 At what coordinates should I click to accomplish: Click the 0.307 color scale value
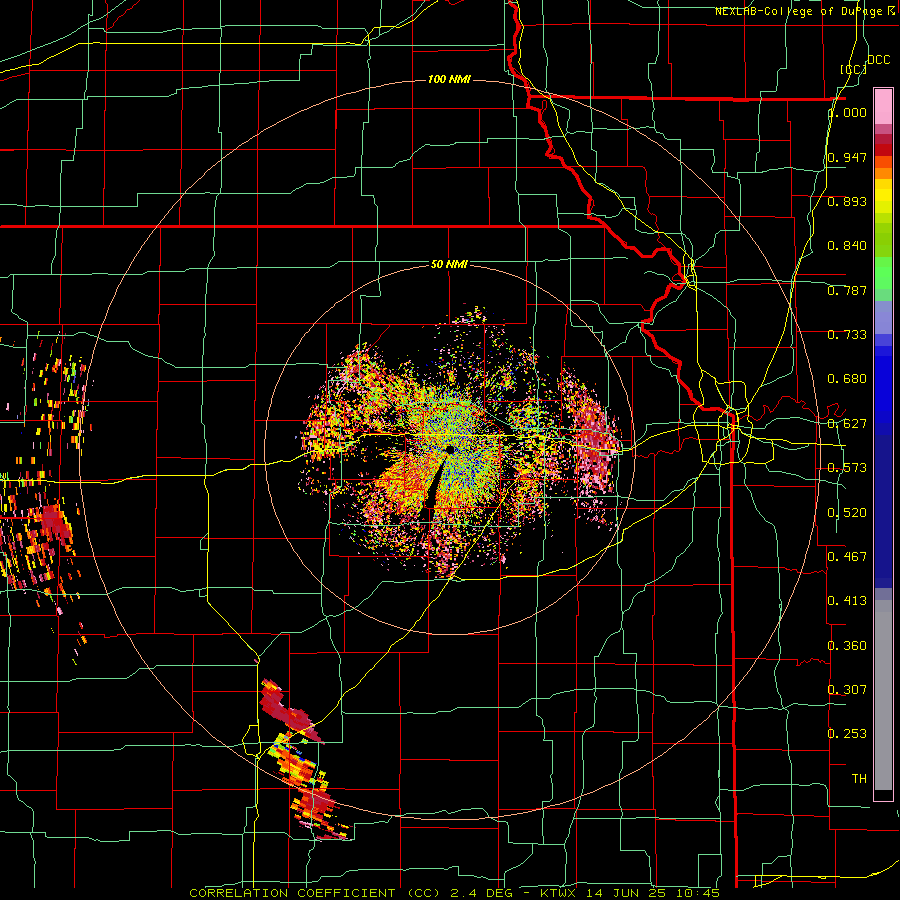click(x=847, y=690)
